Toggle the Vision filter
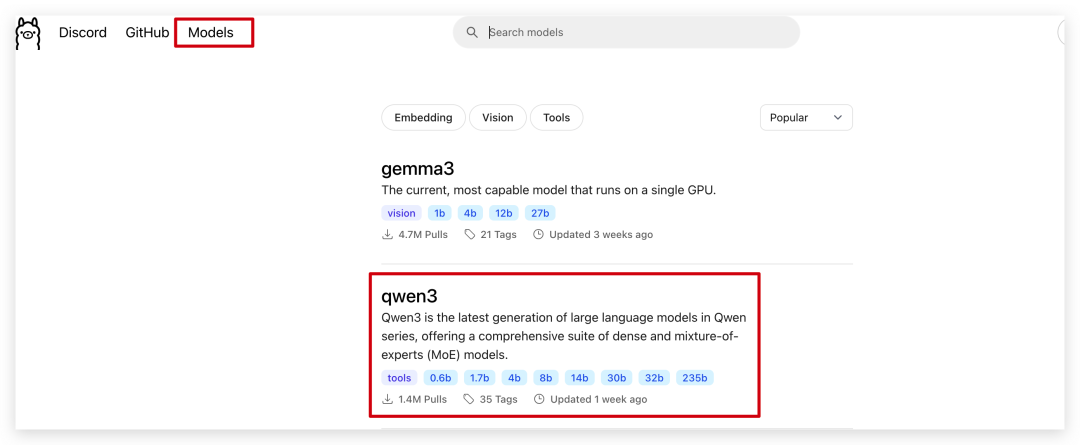This screenshot has height=445, width=1080. click(498, 118)
